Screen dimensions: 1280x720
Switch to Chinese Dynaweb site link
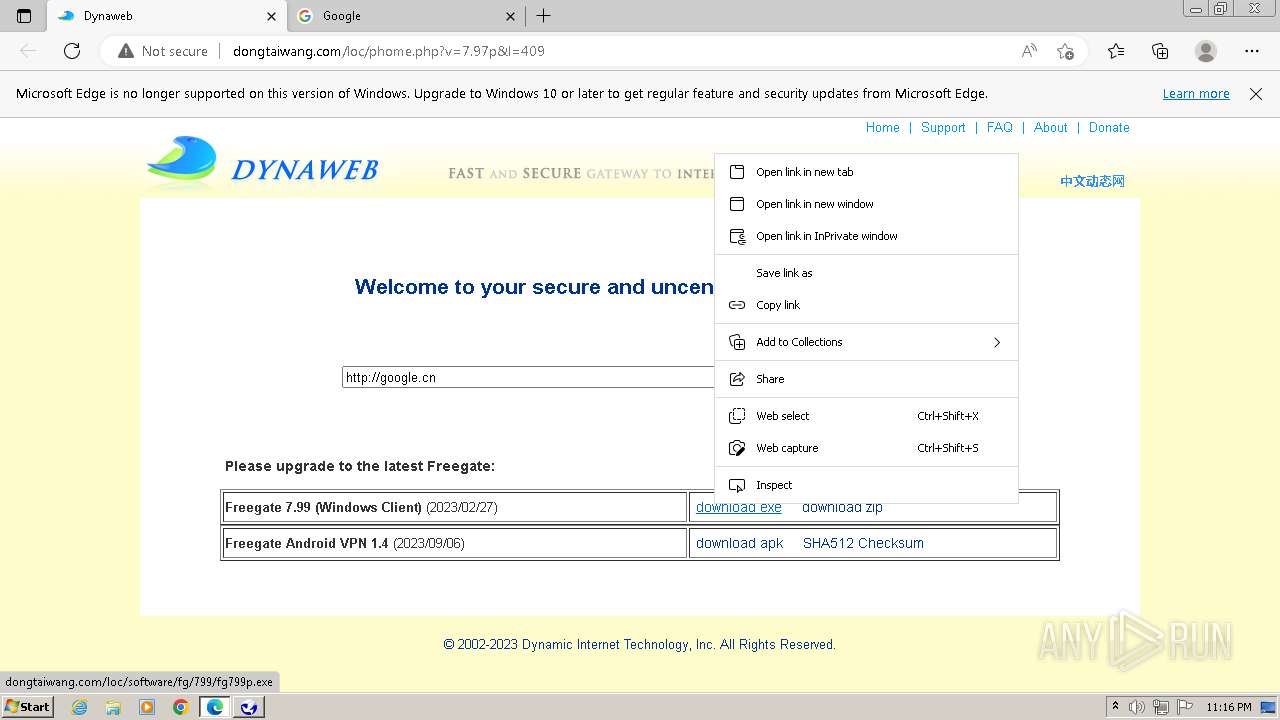point(1092,181)
